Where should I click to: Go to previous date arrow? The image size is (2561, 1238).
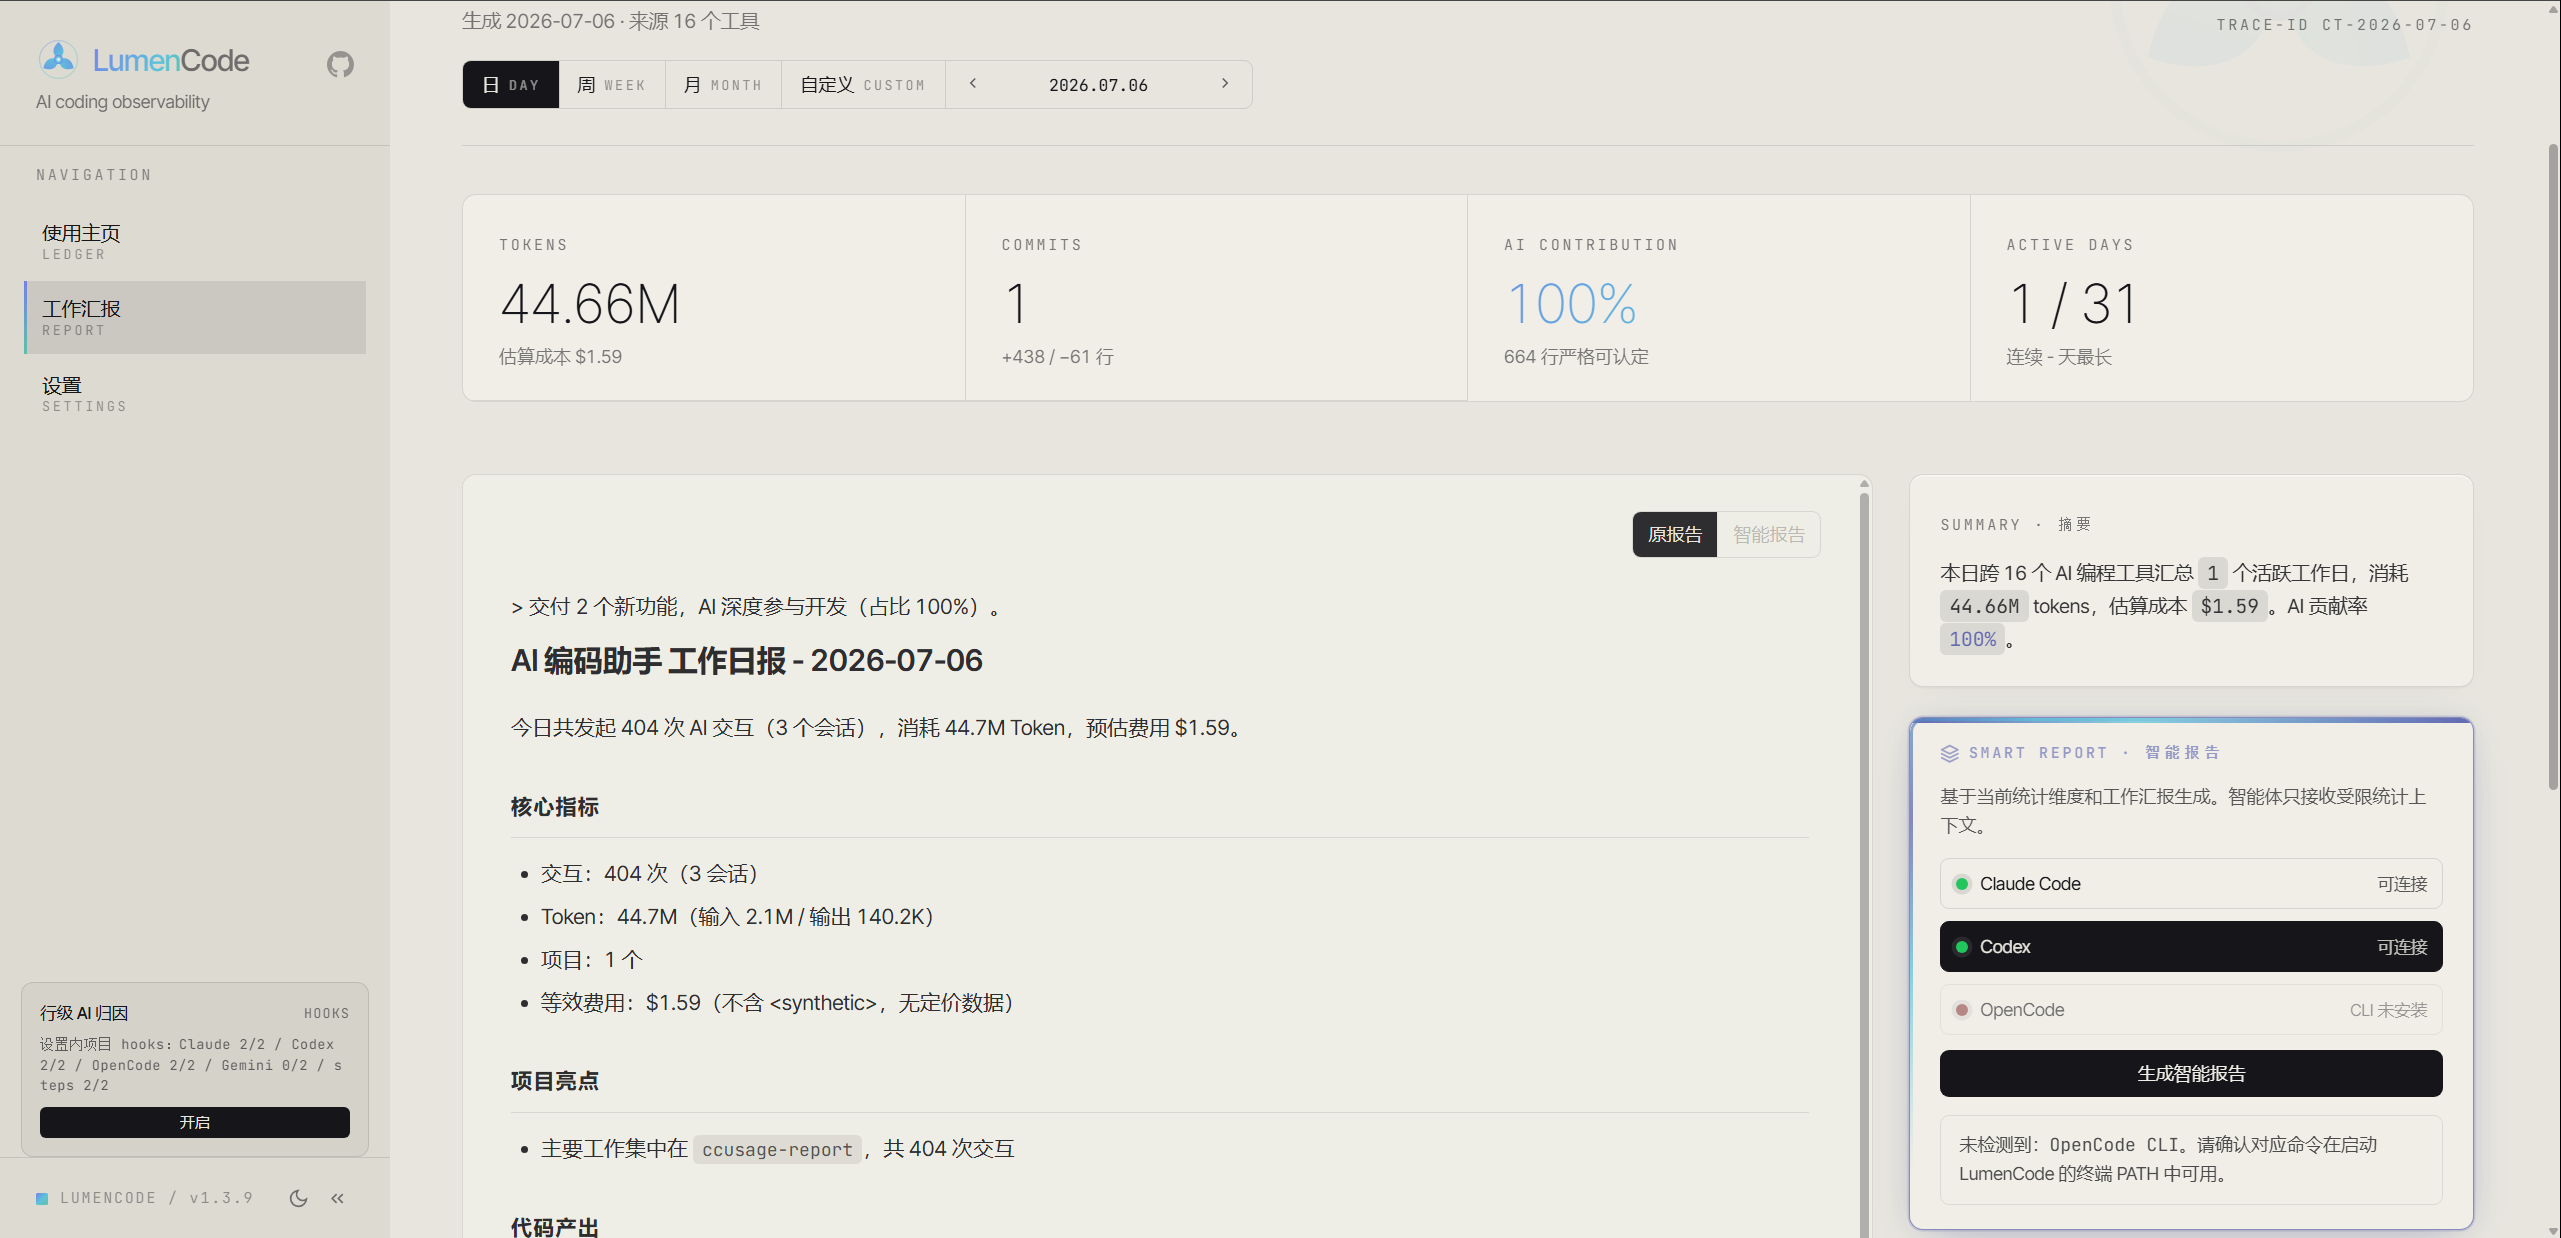(972, 84)
